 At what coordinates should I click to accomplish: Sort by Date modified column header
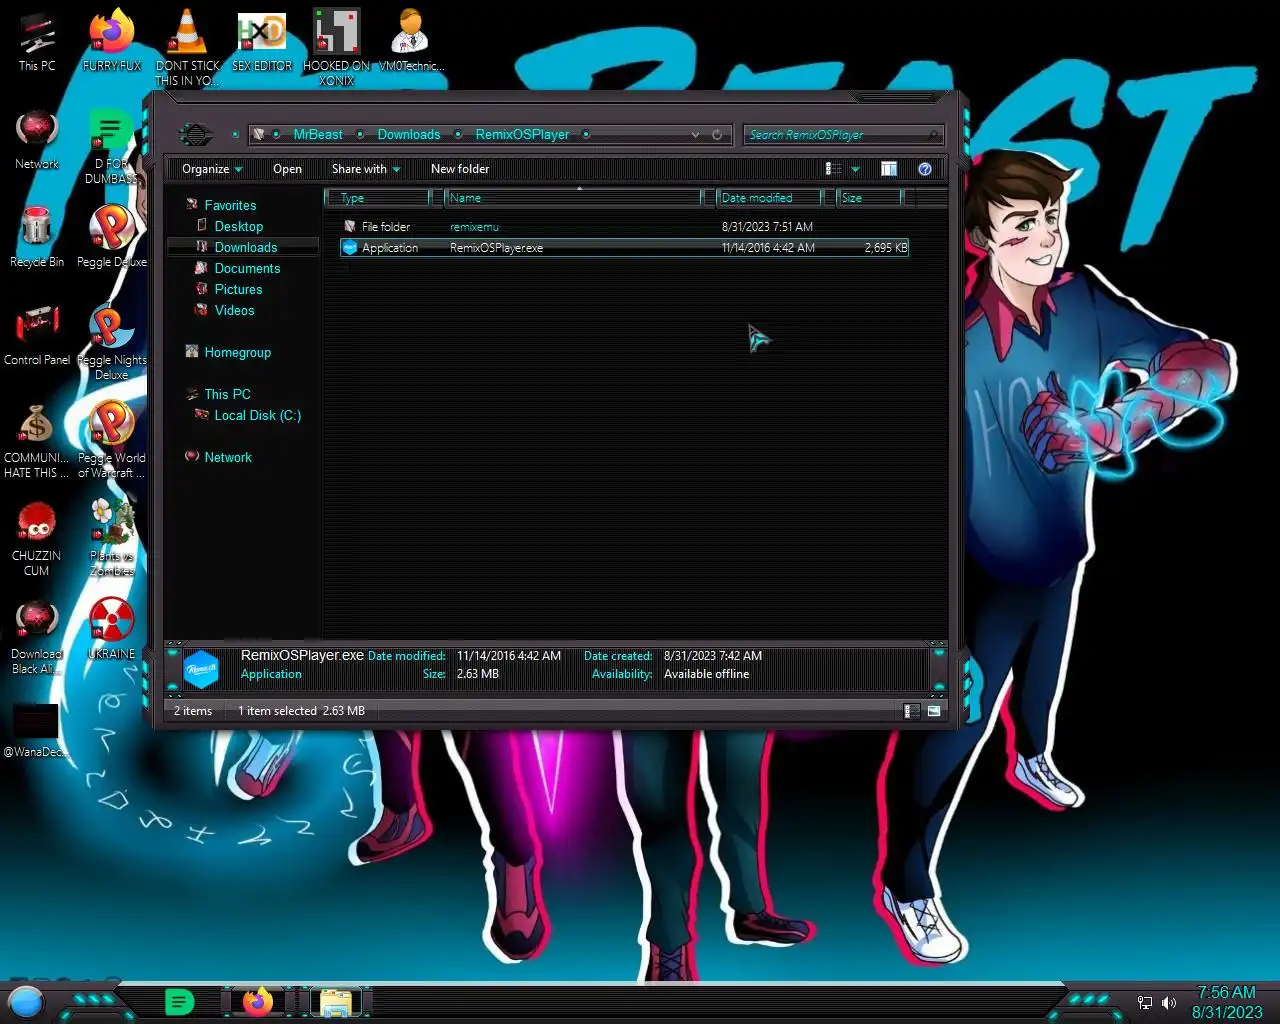coord(768,198)
